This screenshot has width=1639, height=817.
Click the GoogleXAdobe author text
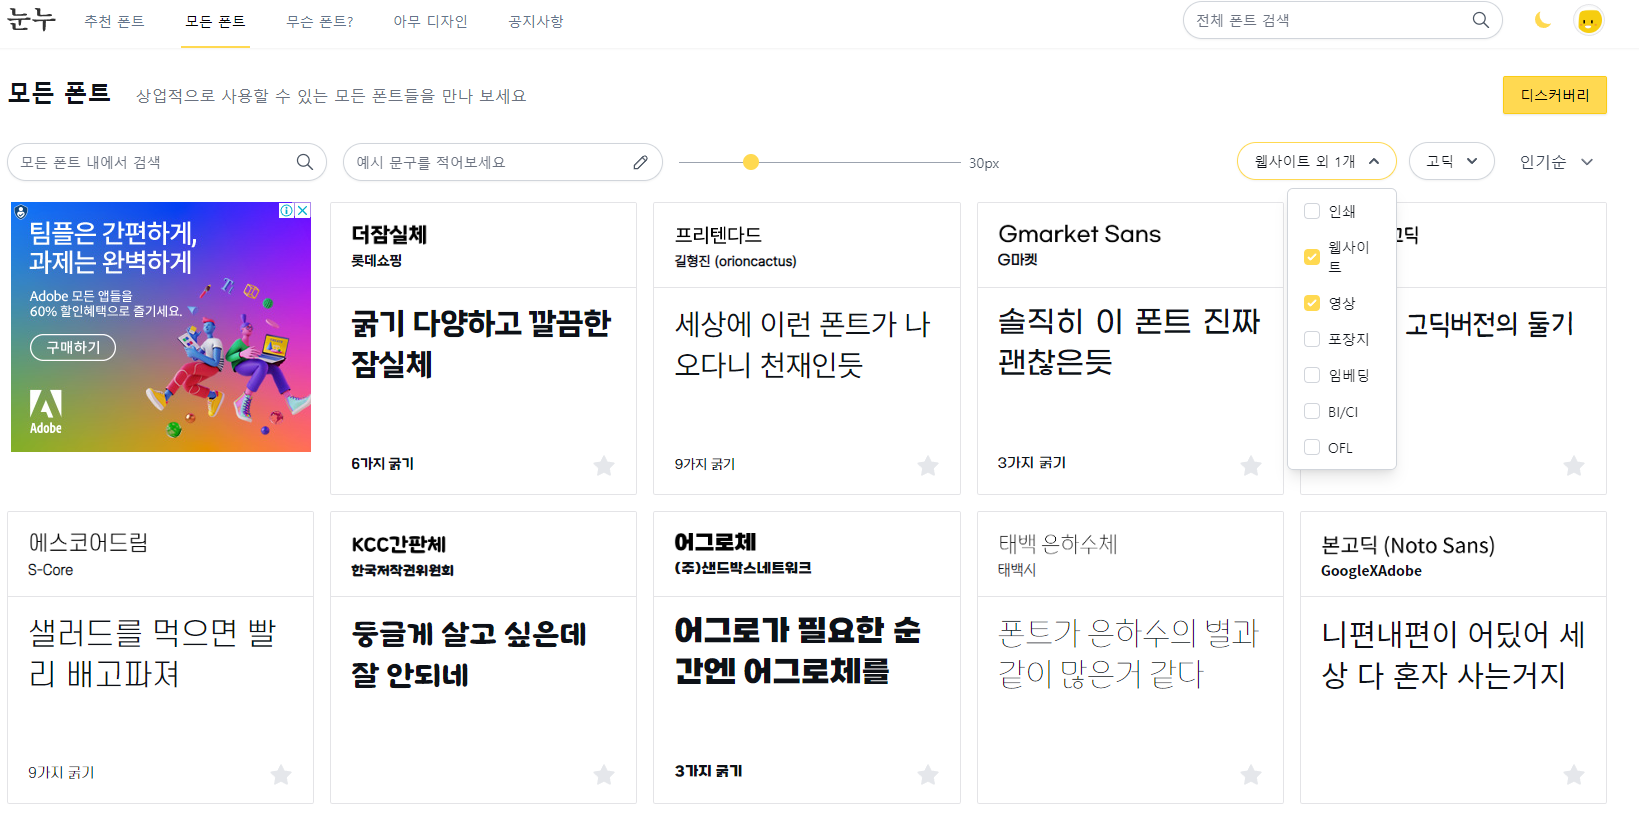point(1371,571)
